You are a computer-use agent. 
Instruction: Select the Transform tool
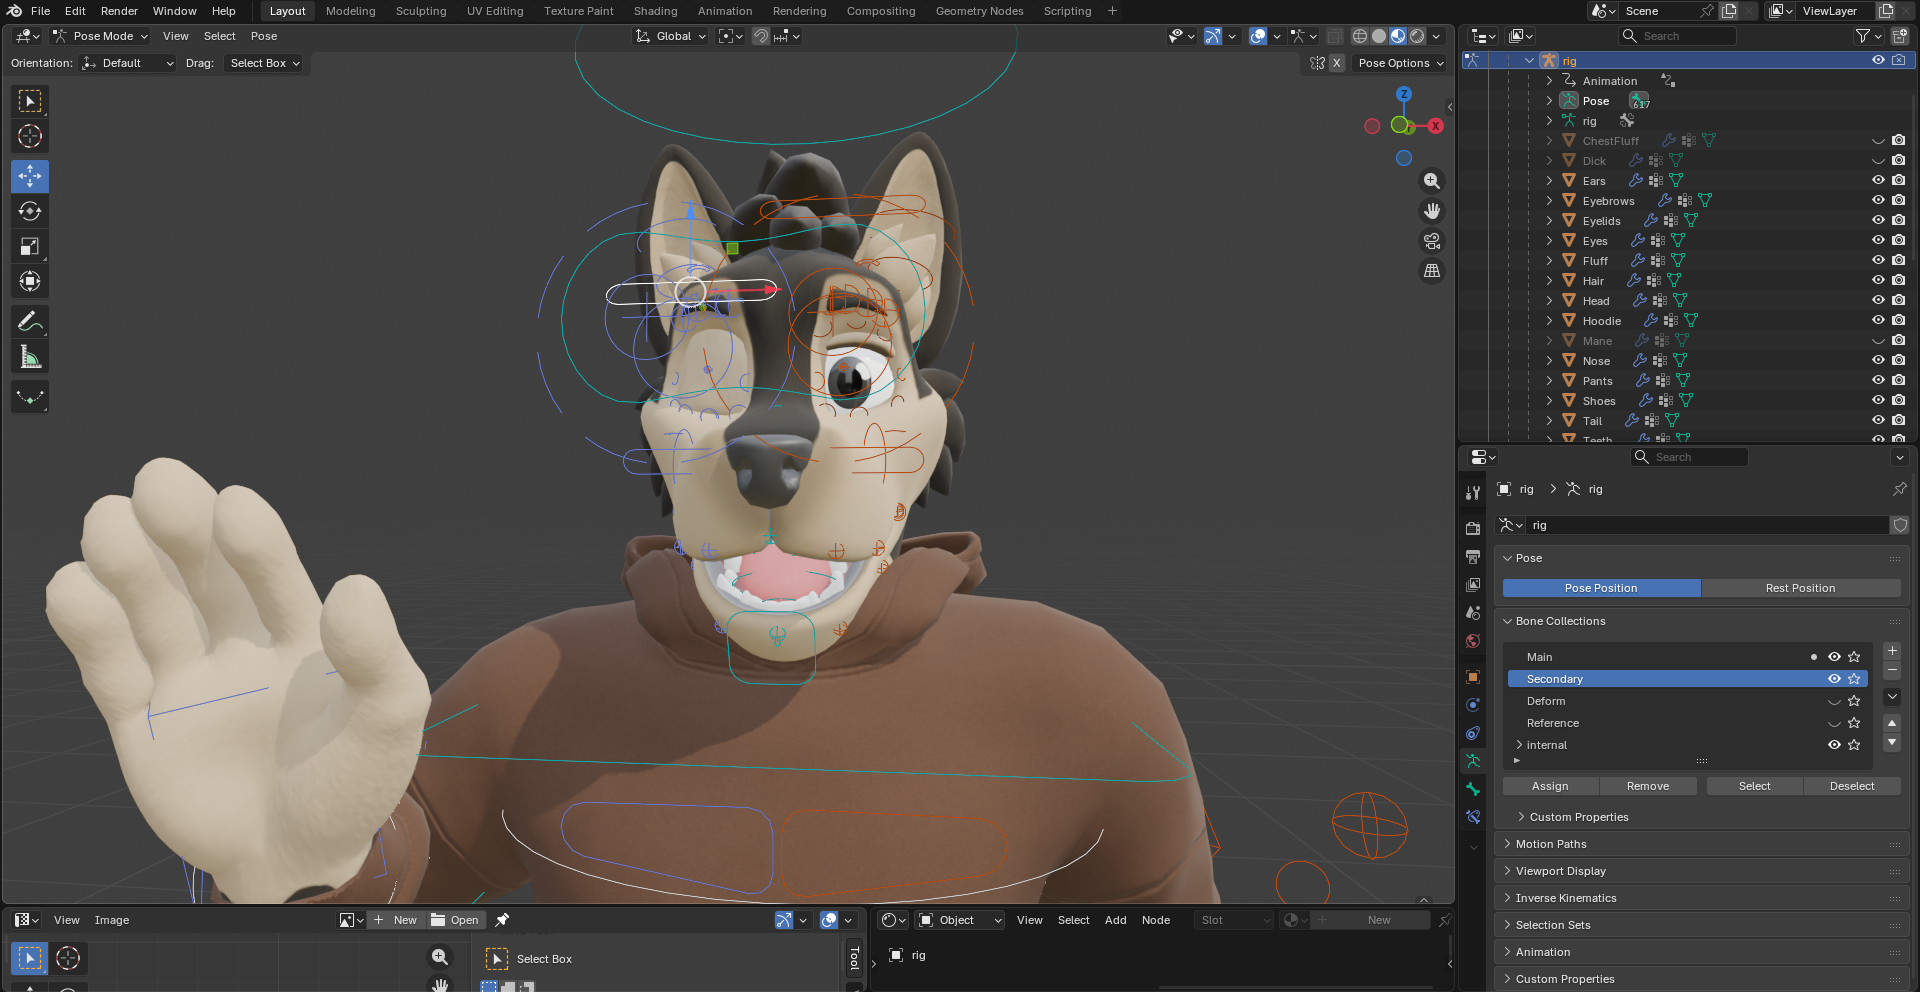click(30, 281)
